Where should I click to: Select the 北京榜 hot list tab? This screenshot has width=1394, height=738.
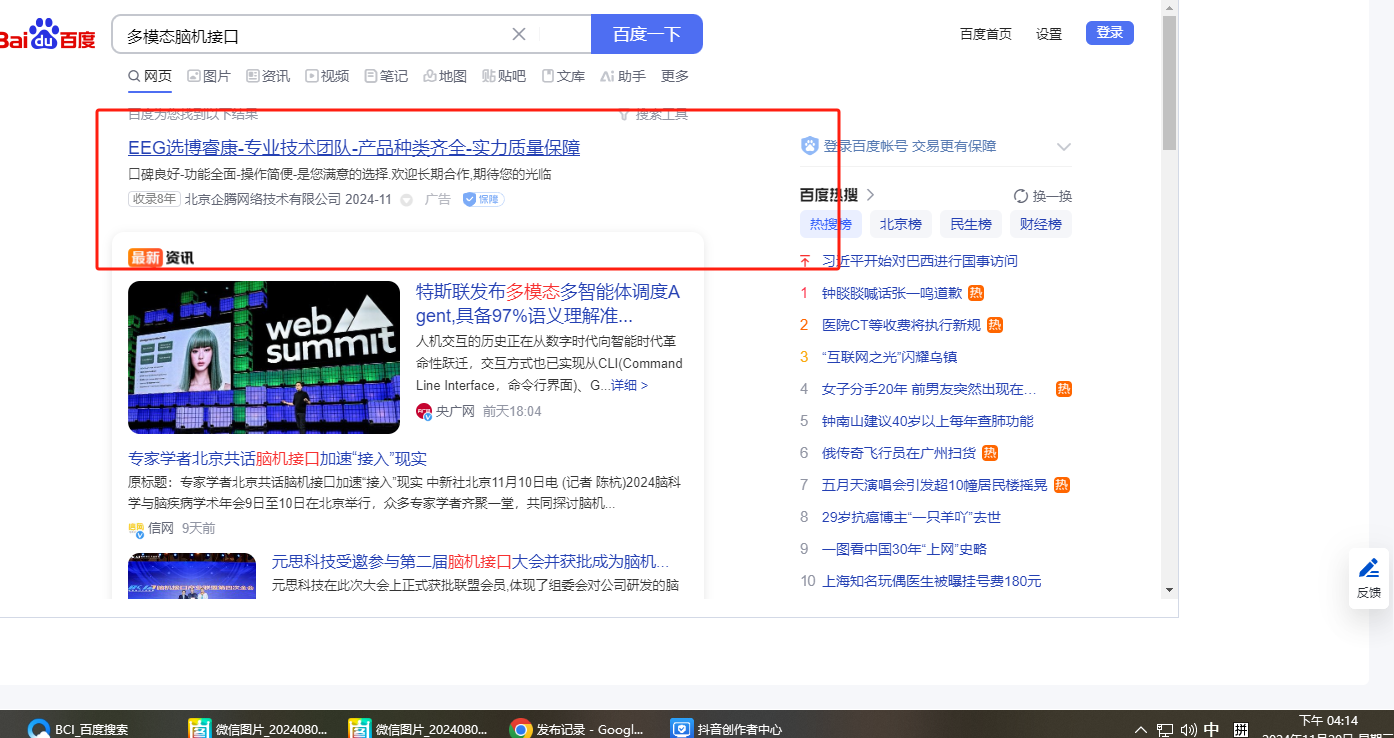click(x=900, y=224)
